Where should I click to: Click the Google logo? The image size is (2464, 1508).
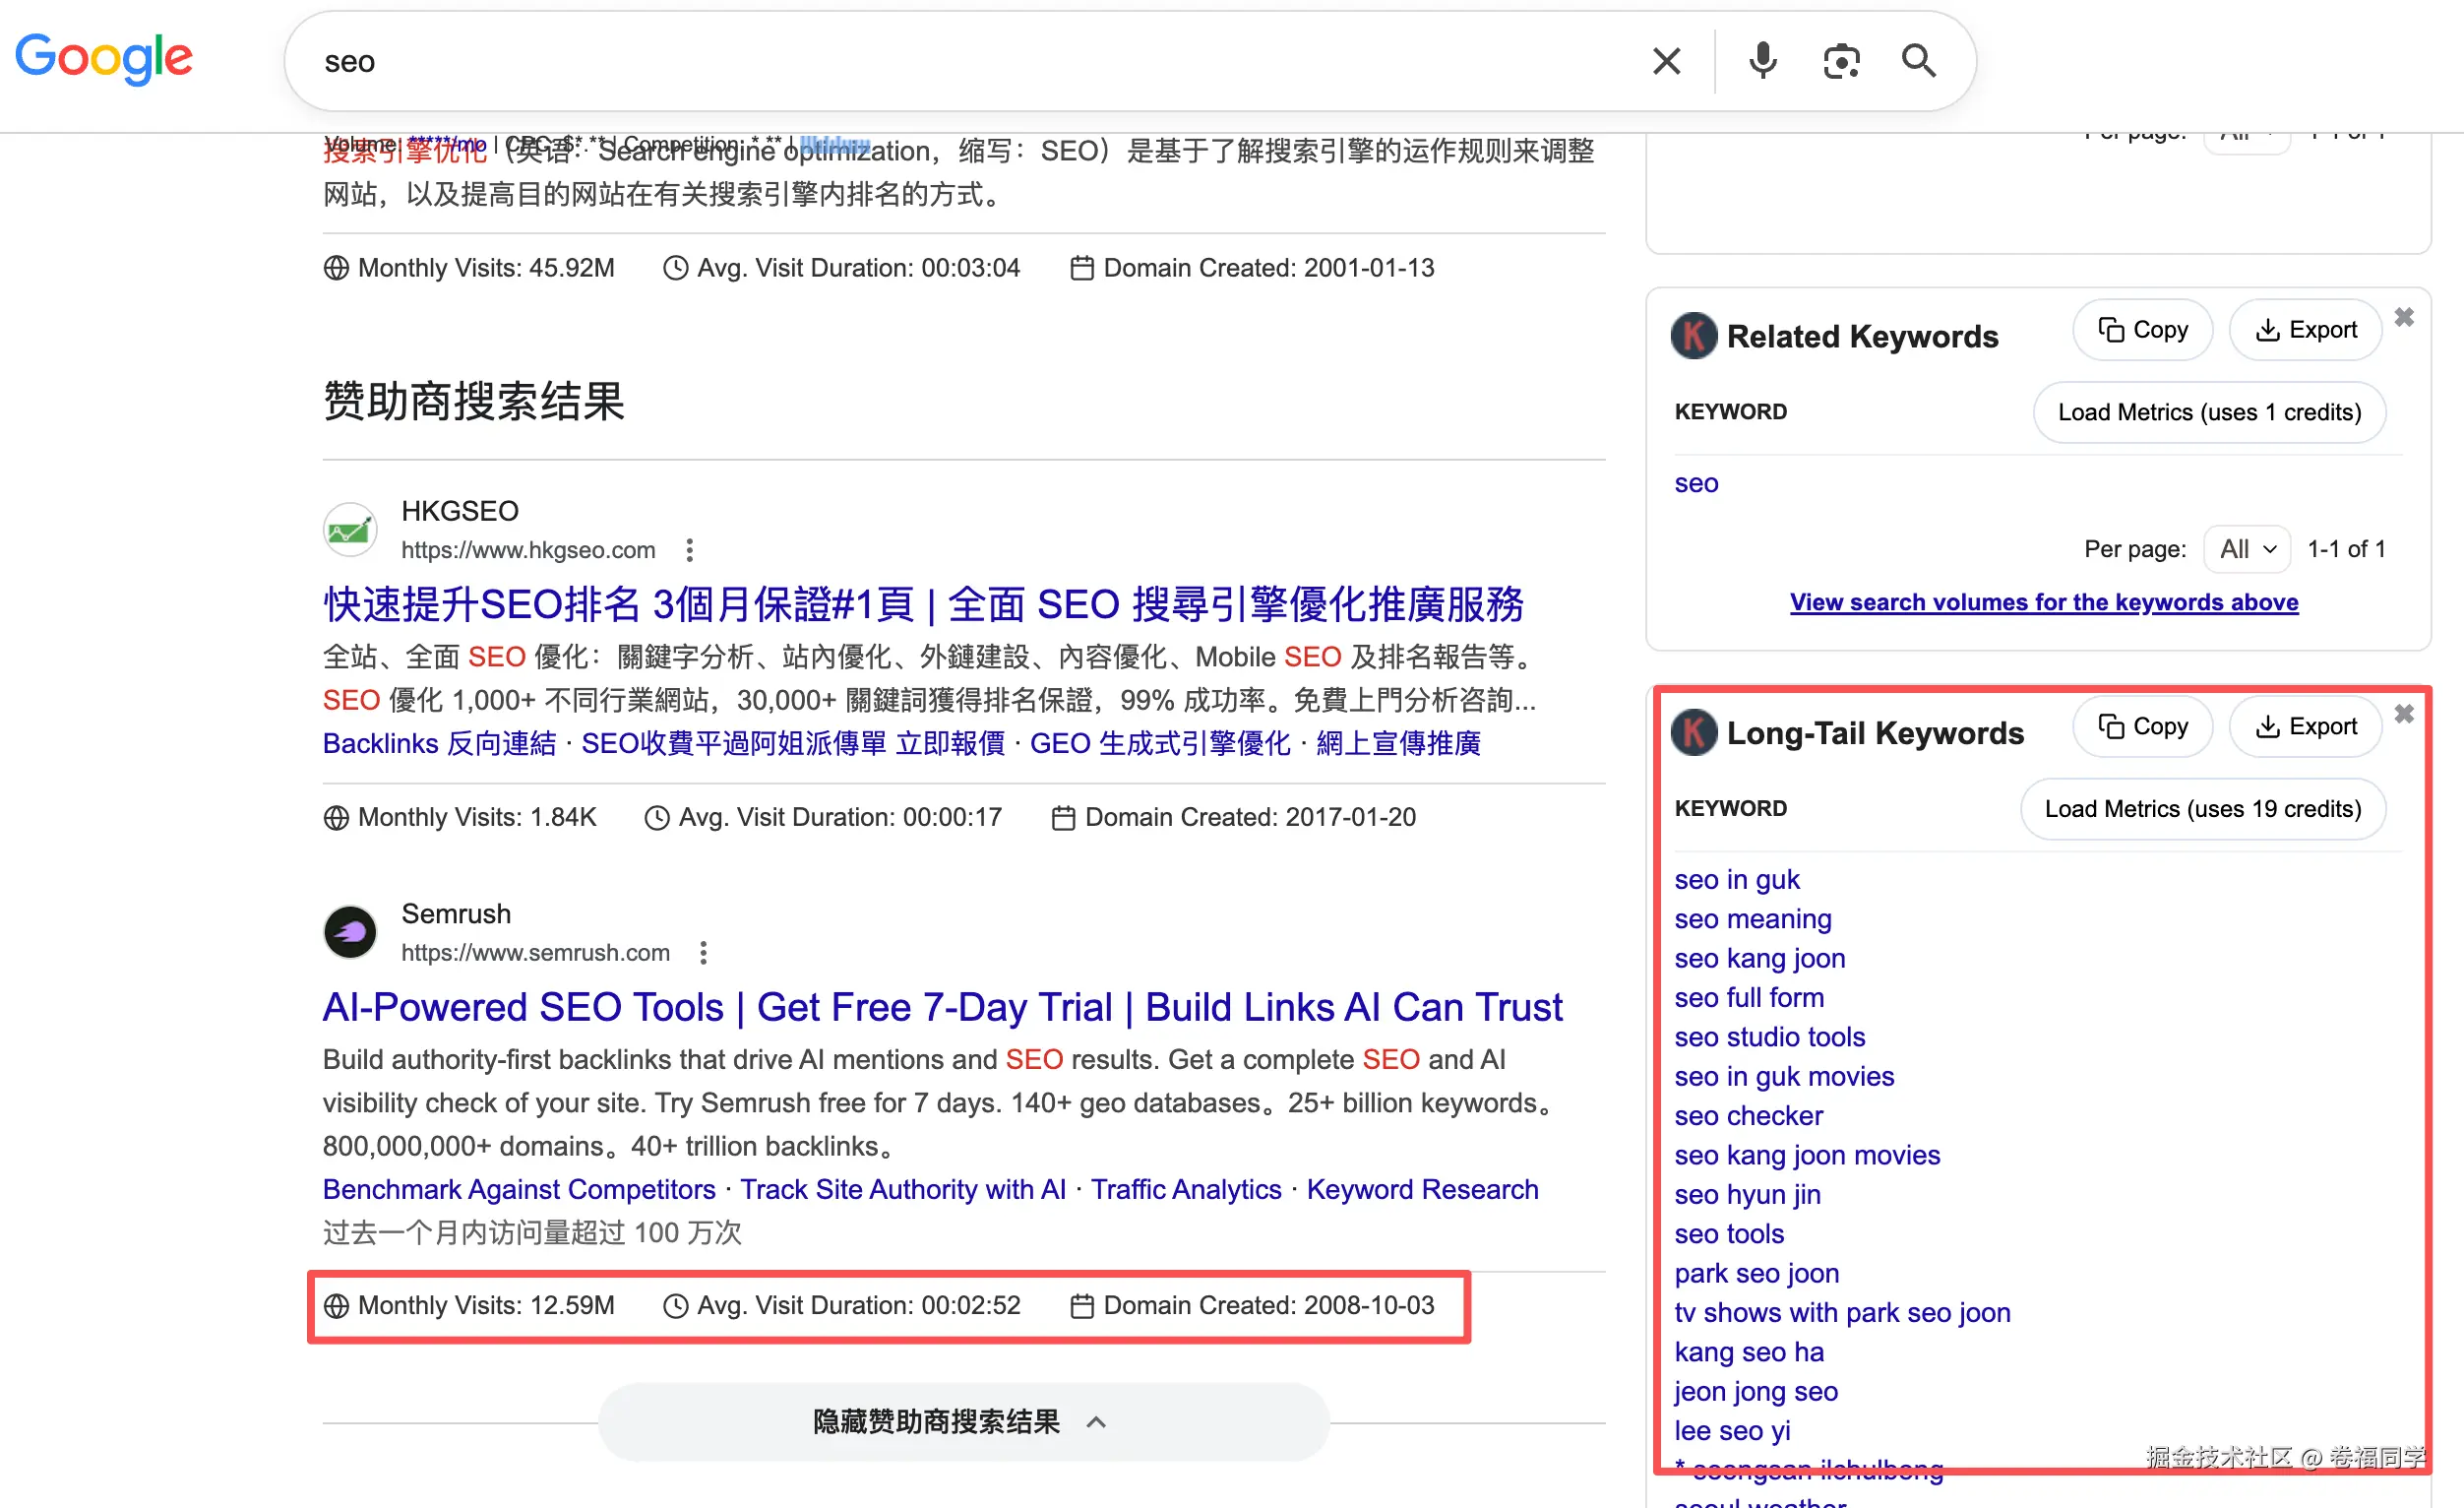pos(104,58)
